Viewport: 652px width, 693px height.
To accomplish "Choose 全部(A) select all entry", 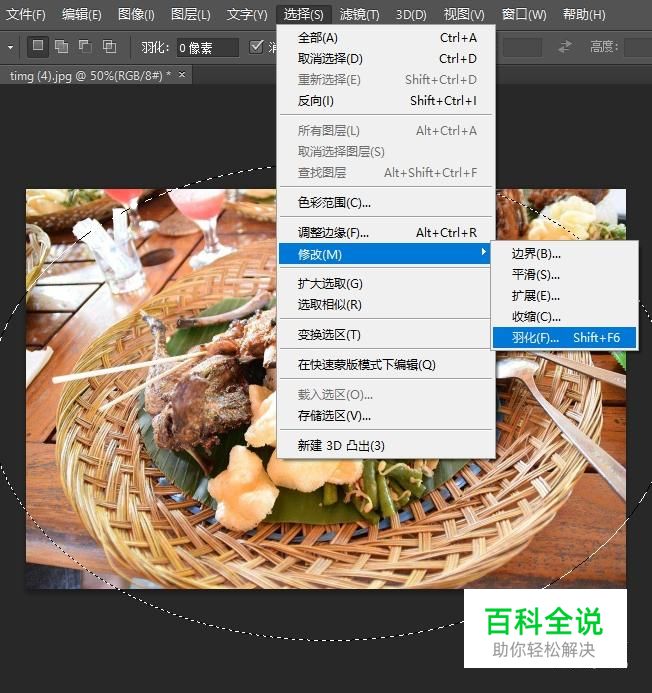I will tap(386, 38).
